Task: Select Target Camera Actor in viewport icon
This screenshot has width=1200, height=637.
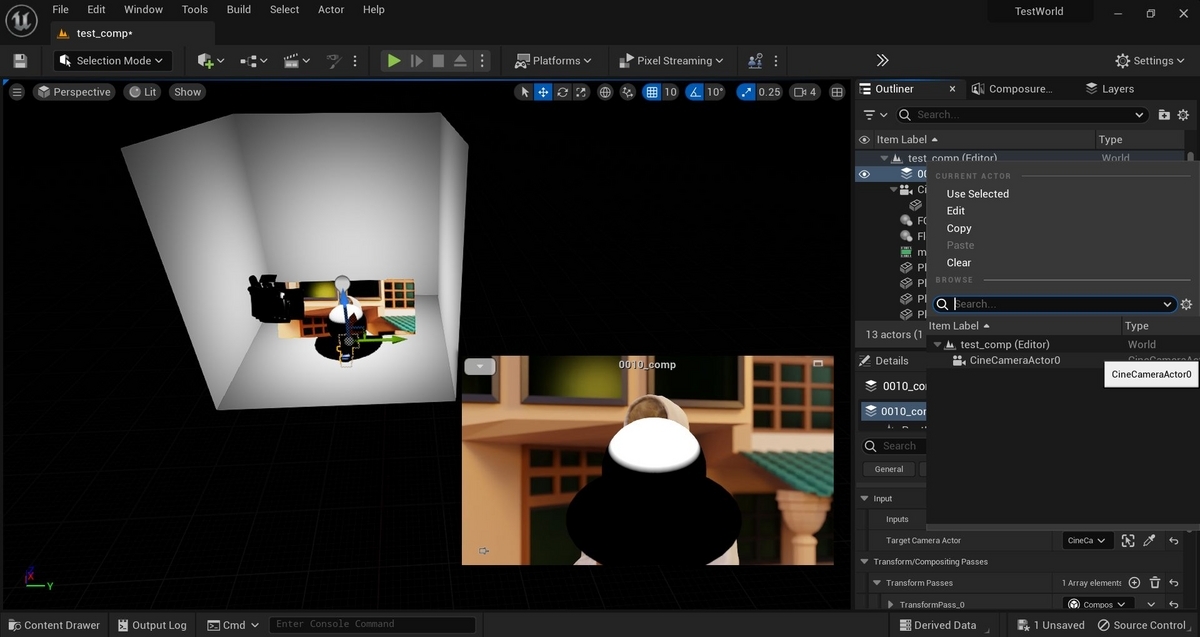Action: [x=1128, y=541]
